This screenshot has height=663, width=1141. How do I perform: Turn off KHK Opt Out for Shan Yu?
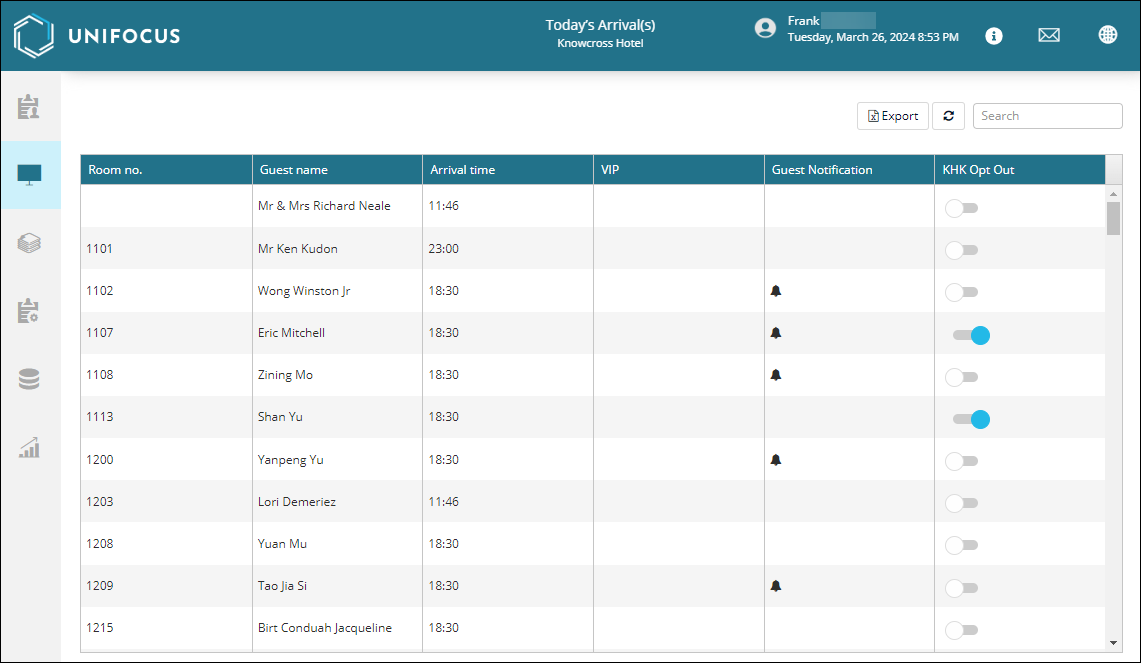point(970,419)
